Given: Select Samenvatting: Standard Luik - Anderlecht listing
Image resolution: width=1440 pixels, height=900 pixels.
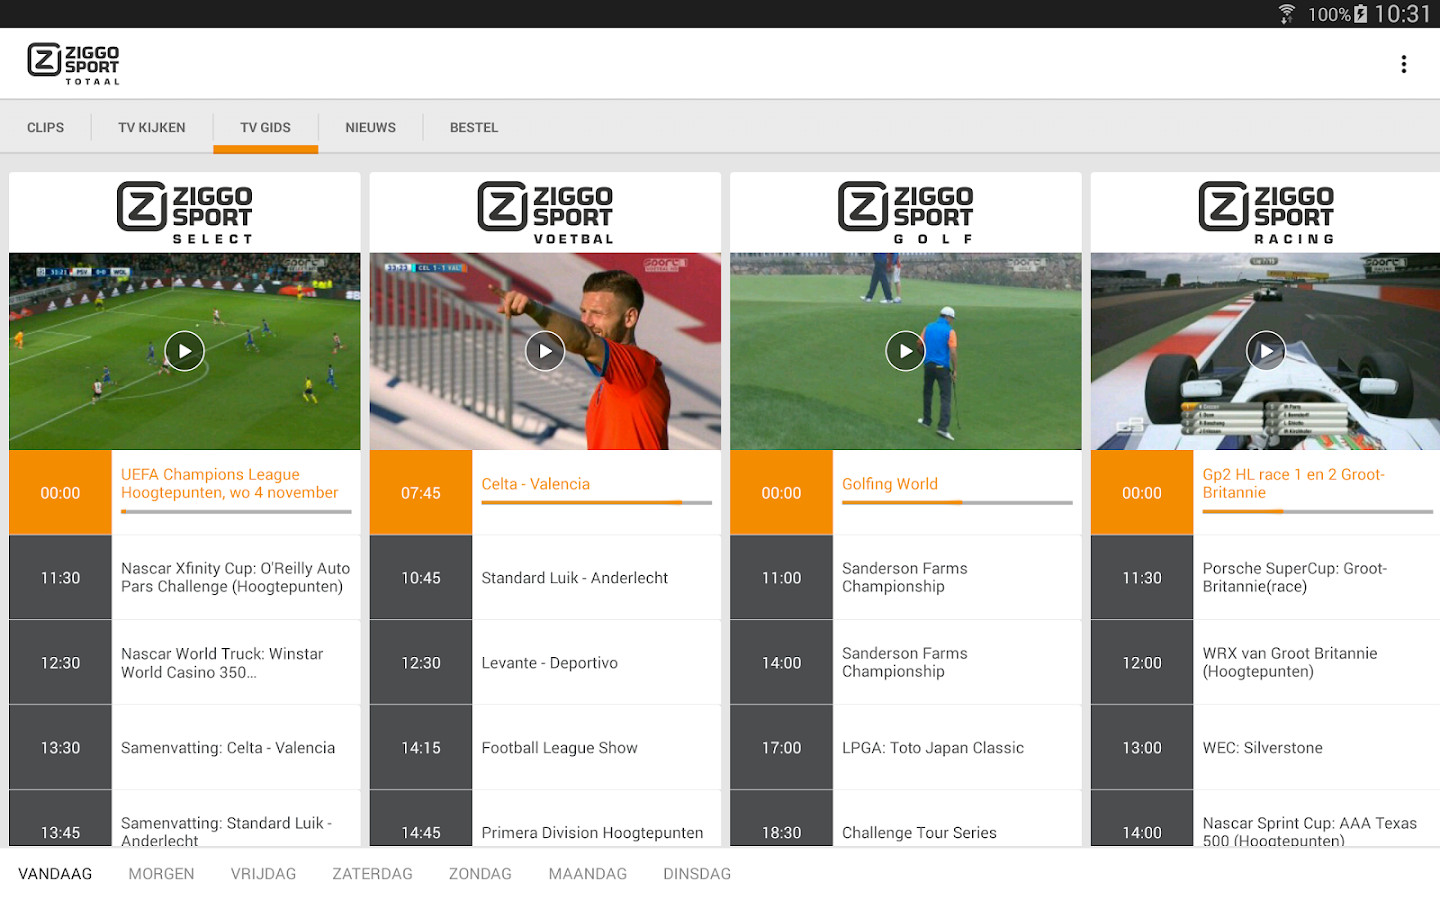Looking at the screenshot, I should click(185, 819).
